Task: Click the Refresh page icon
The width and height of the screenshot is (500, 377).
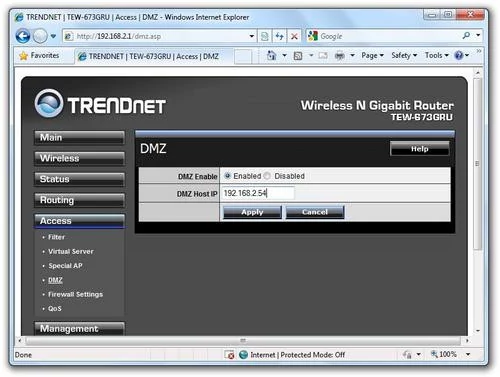Action: [x=279, y=36]
